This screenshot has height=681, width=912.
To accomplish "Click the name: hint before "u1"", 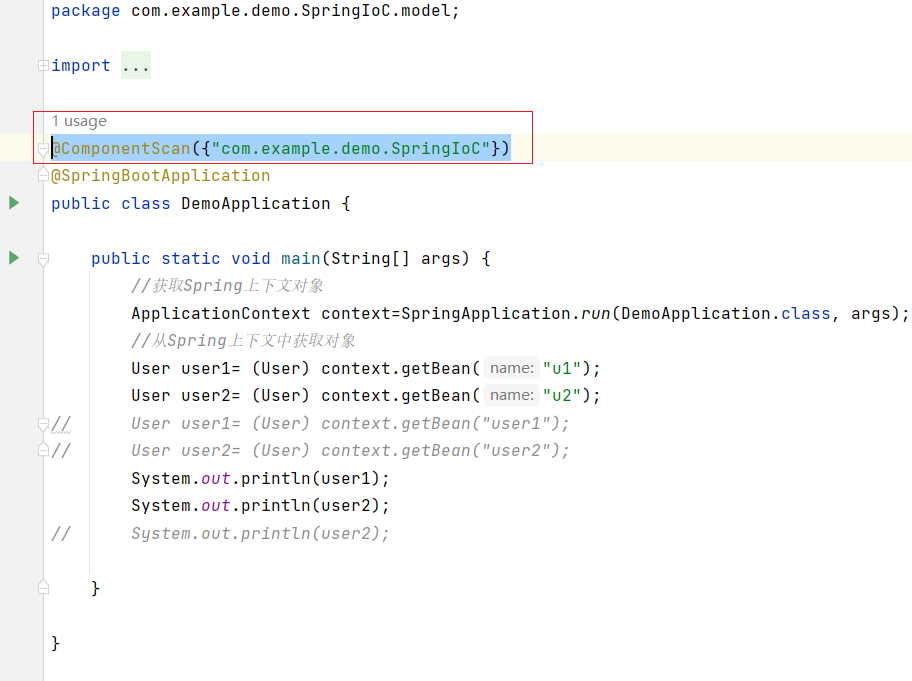I will tap(511, 368).
